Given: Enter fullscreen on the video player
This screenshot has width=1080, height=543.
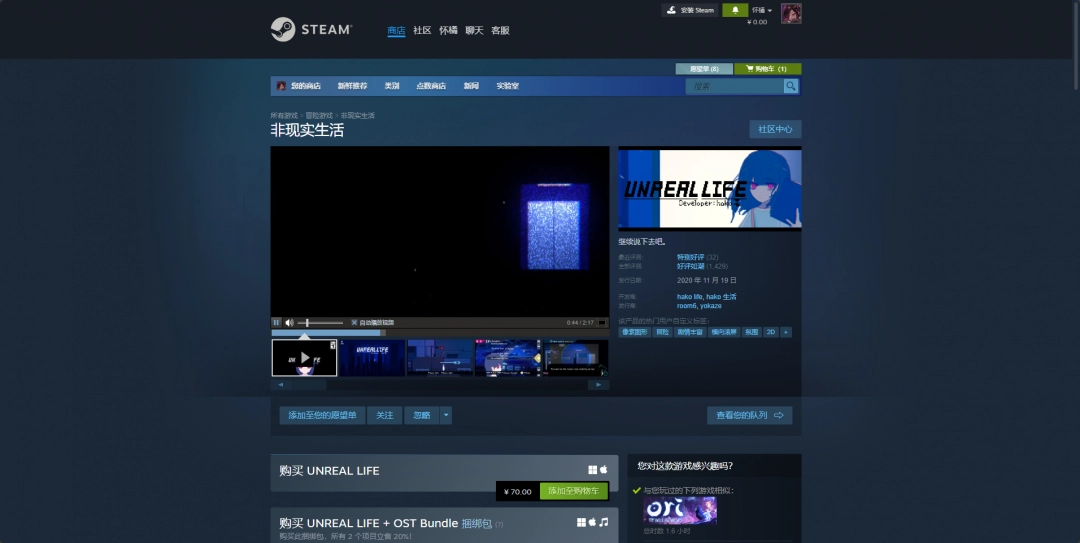Looking at the screenshot, I should click(602, 323).
